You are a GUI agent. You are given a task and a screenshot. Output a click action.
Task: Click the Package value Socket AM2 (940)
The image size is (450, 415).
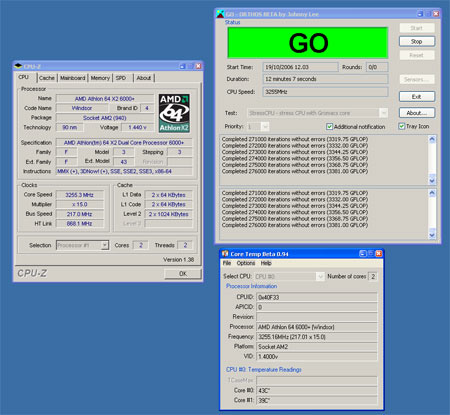click(x=105, y=118)
